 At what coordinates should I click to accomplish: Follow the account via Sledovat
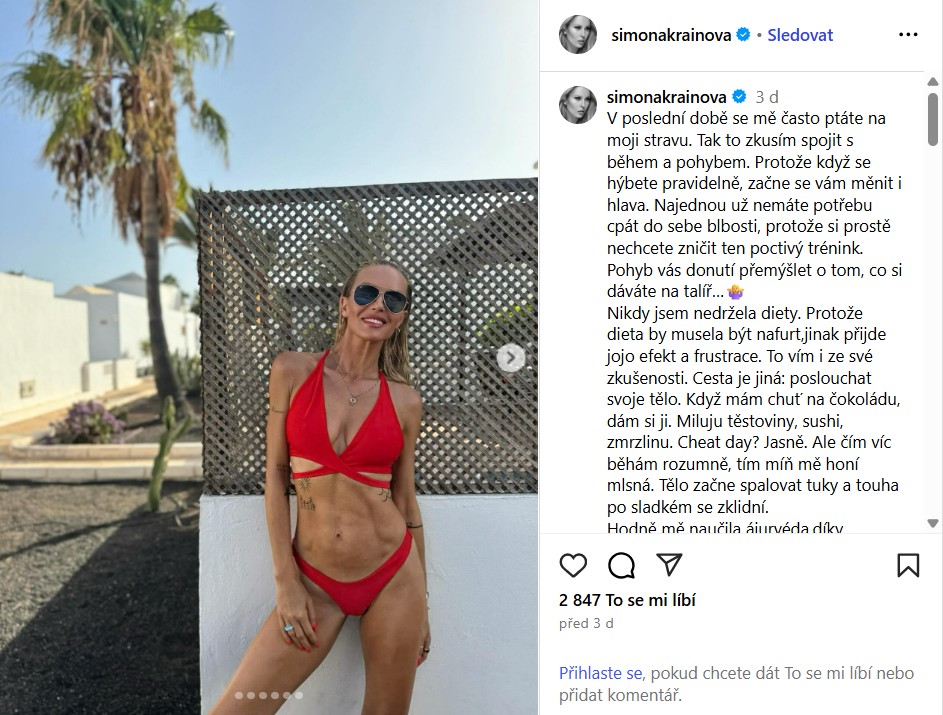[800, 35]
